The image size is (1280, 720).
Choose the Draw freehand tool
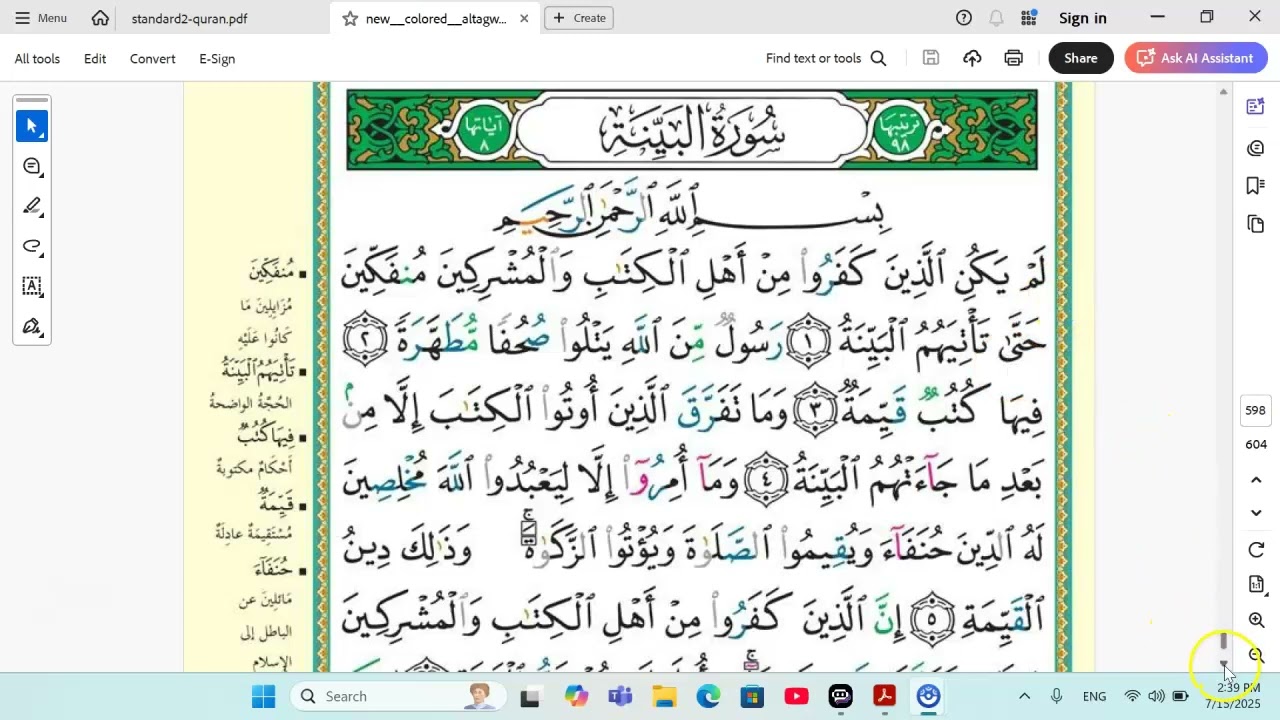32,246
